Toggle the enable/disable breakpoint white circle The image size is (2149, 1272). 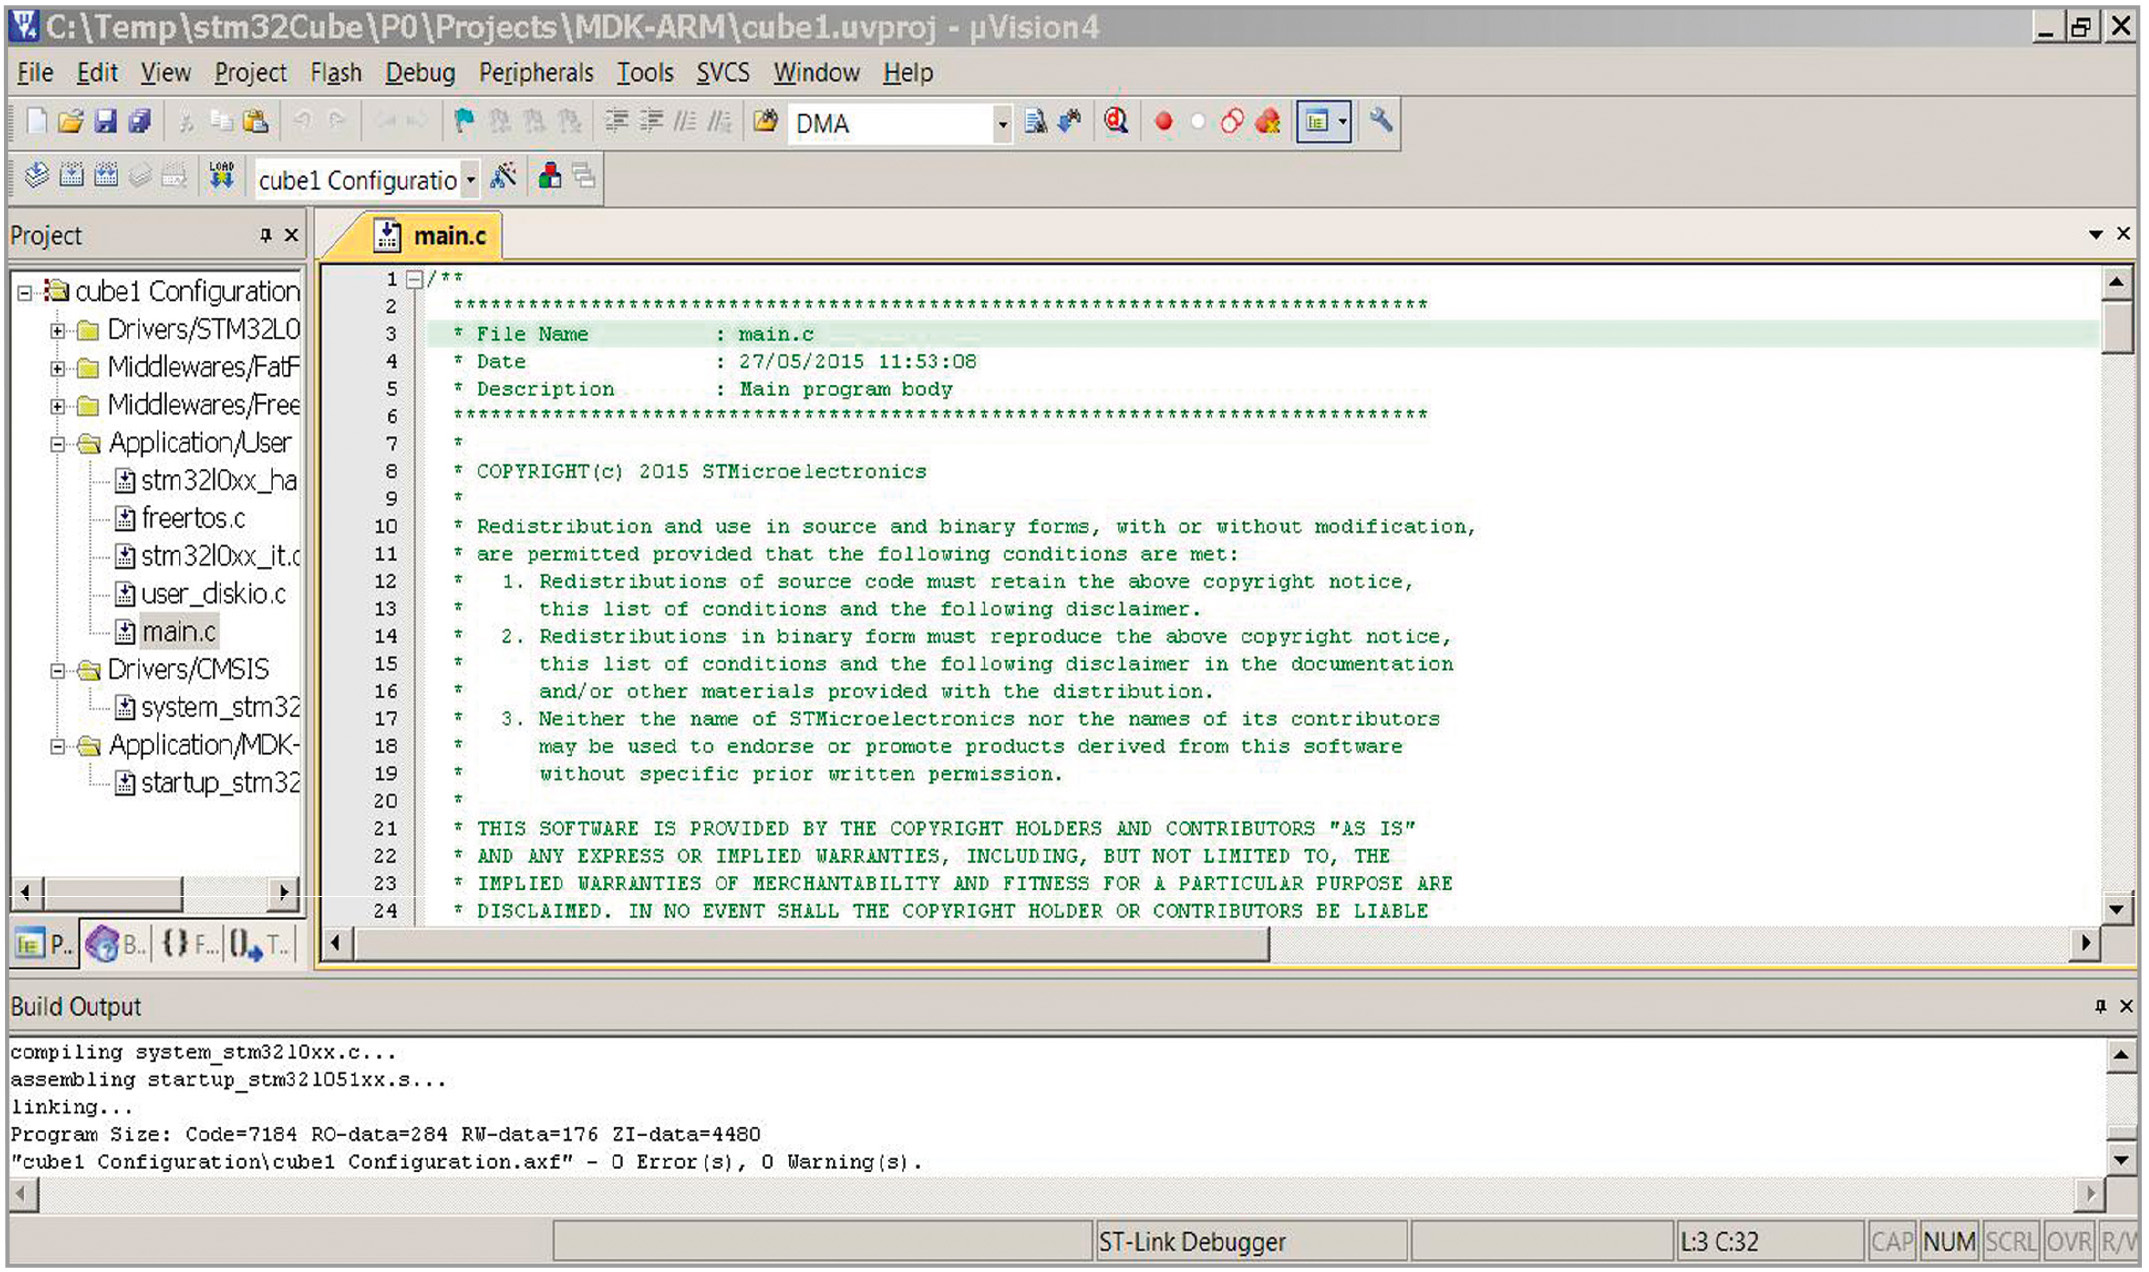[1198, 122]
